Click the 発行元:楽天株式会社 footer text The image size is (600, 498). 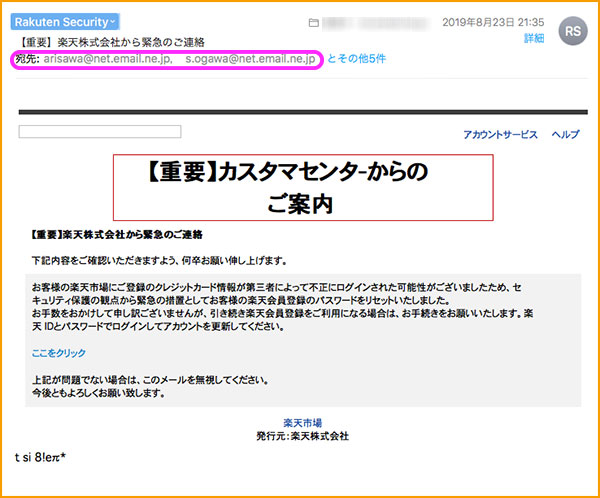(303, 436)
